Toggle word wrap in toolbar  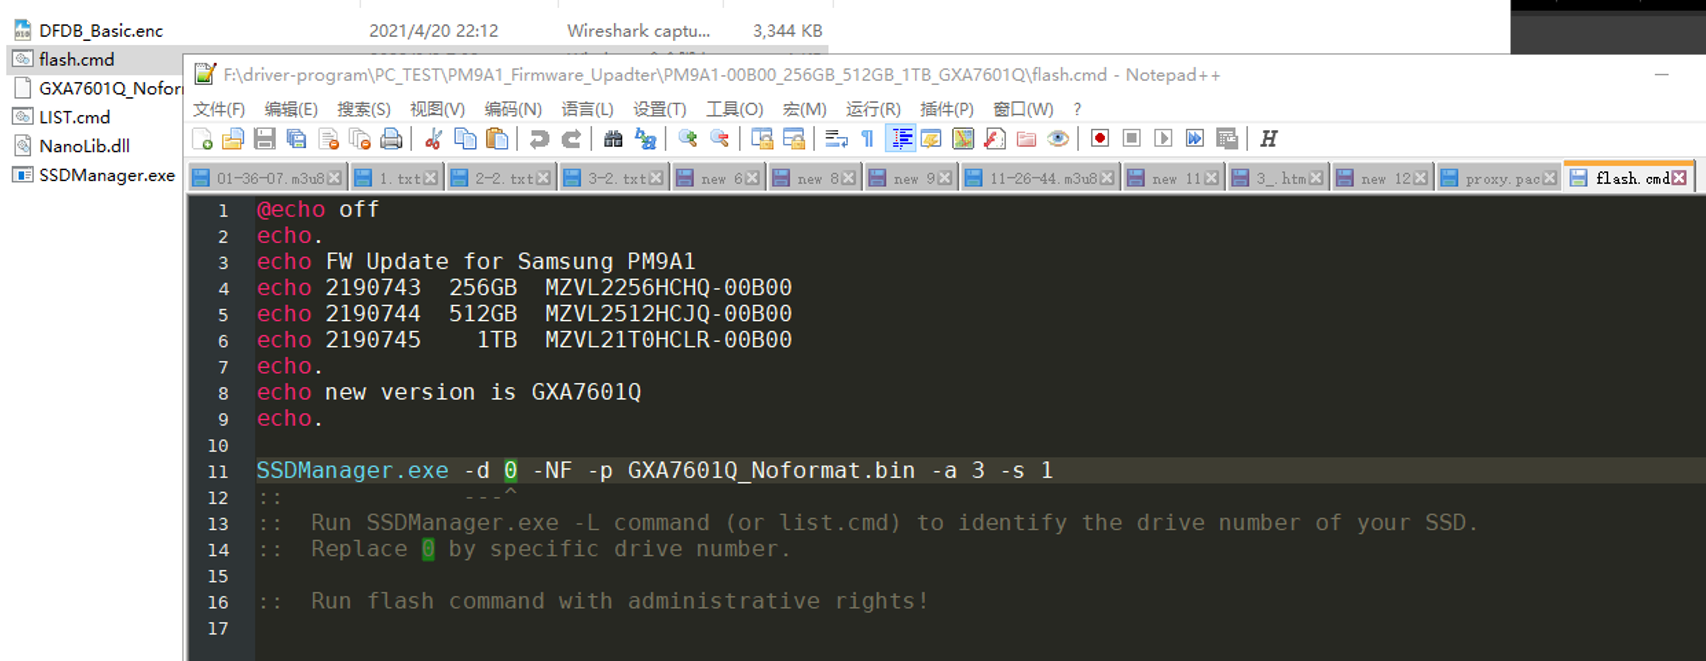[x=836, y=139]
